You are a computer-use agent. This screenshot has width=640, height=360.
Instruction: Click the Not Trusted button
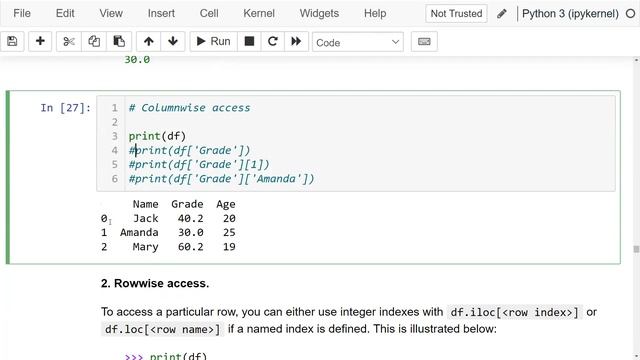click(x=456, y=13)
